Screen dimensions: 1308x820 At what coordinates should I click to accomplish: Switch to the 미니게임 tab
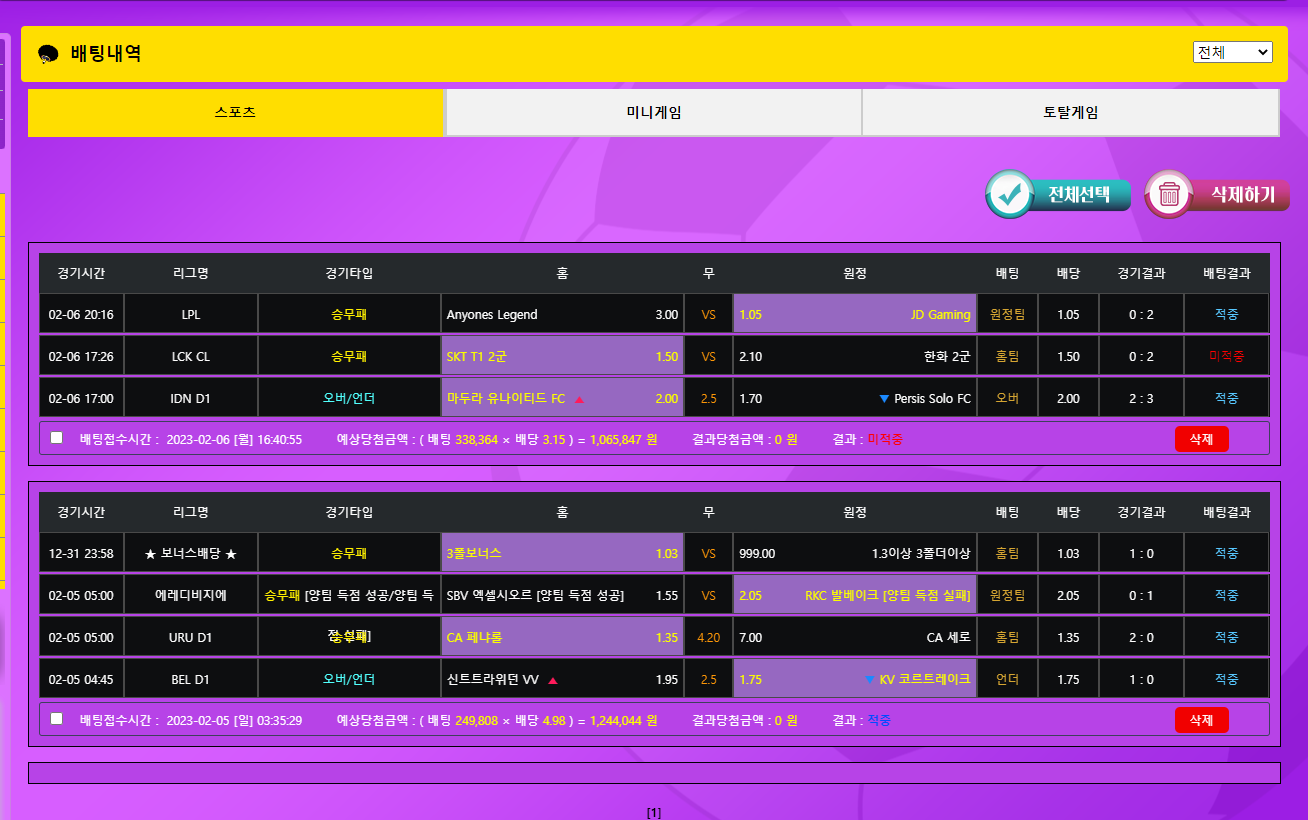(x=653, y=113)
